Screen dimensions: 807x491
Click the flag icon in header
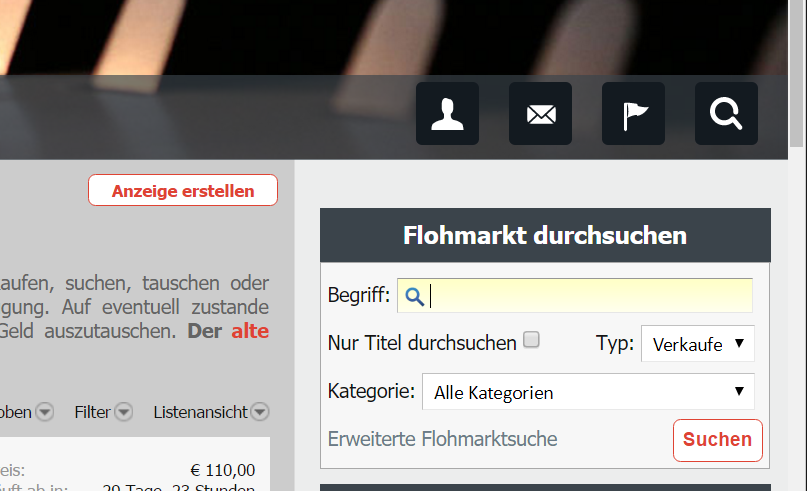tap(633, 114)
